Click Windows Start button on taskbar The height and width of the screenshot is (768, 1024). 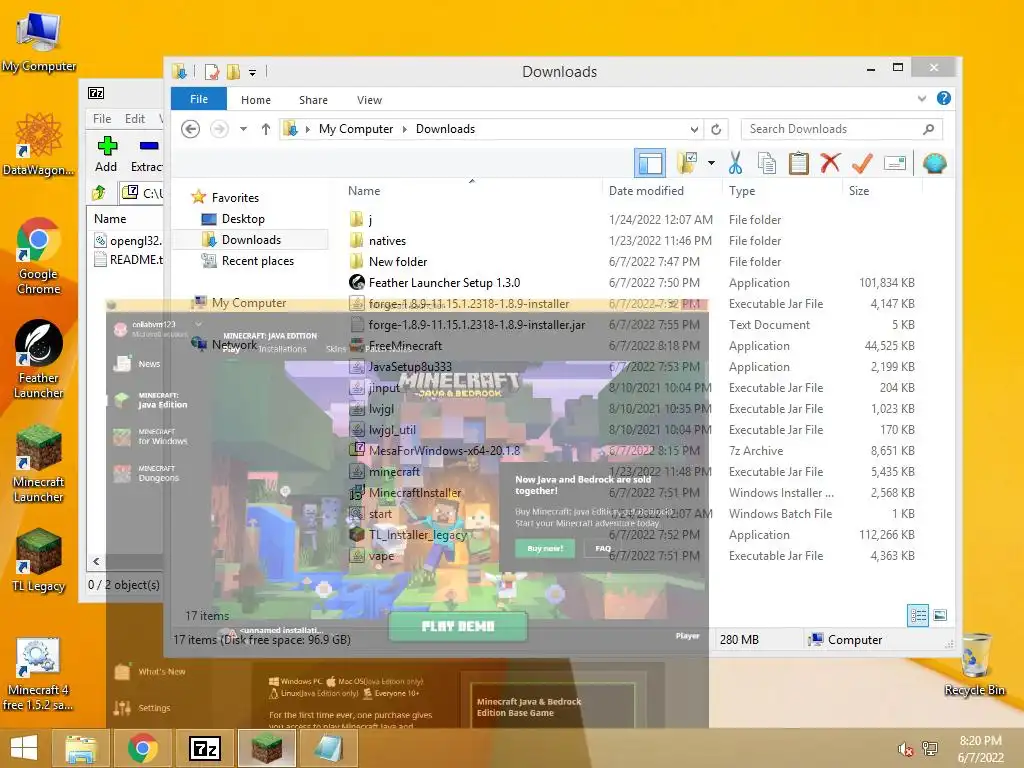(24, 748)
